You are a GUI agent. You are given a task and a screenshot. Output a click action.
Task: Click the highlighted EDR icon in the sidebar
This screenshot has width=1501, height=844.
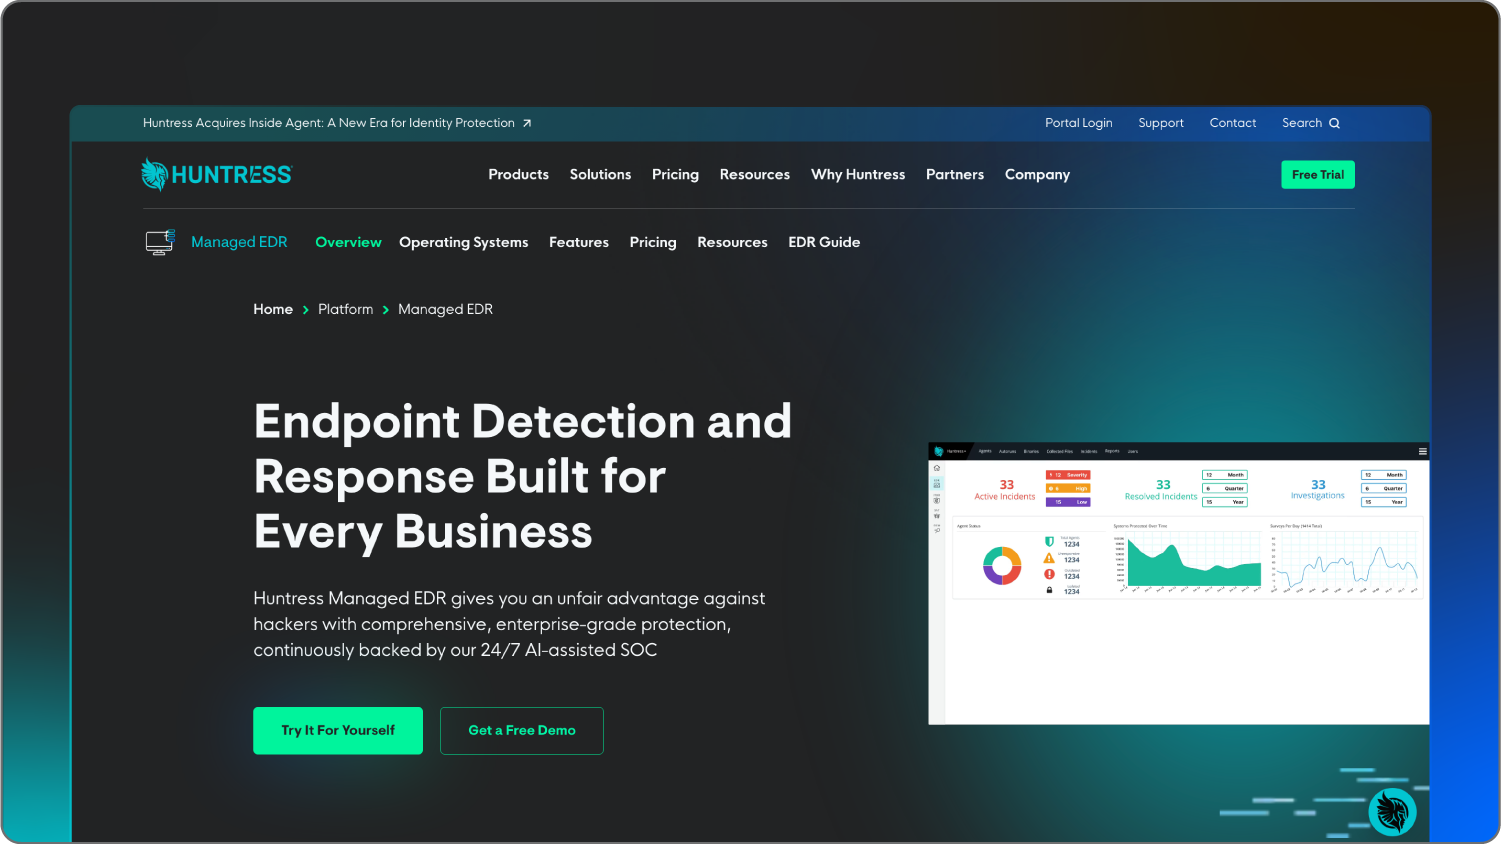[x=936, y=485]
